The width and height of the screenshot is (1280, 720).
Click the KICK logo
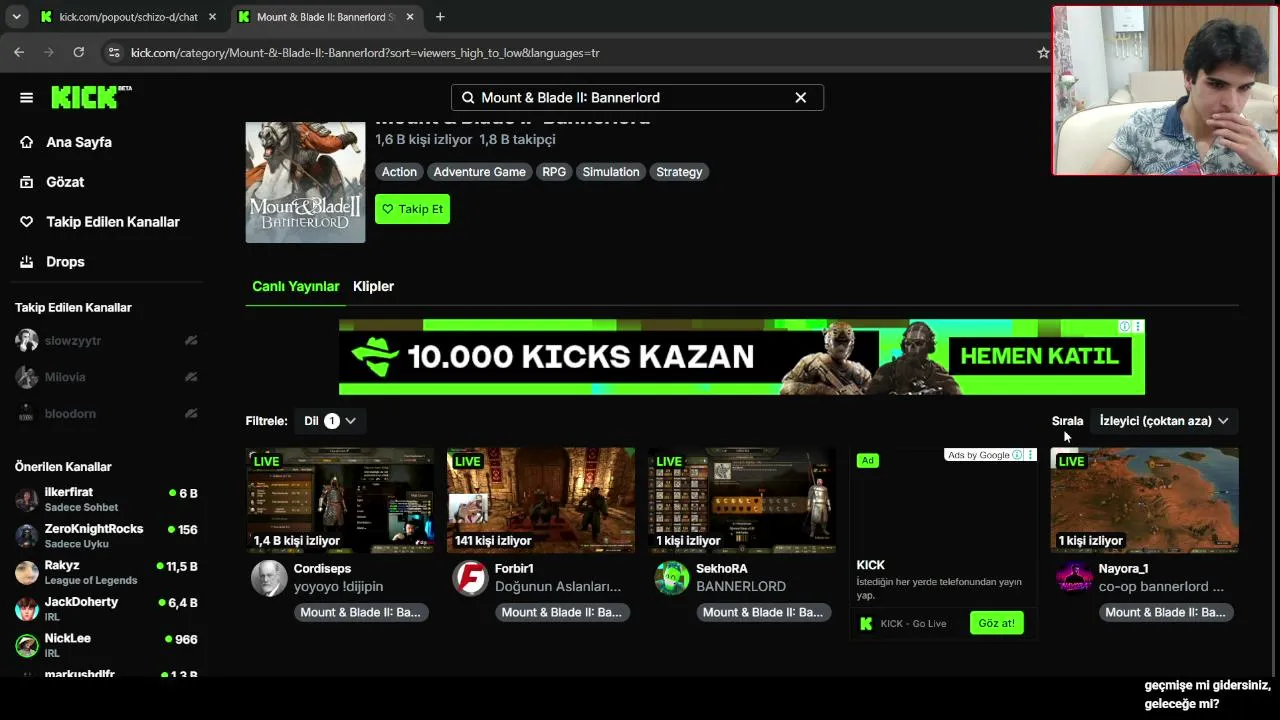point(90,96)
